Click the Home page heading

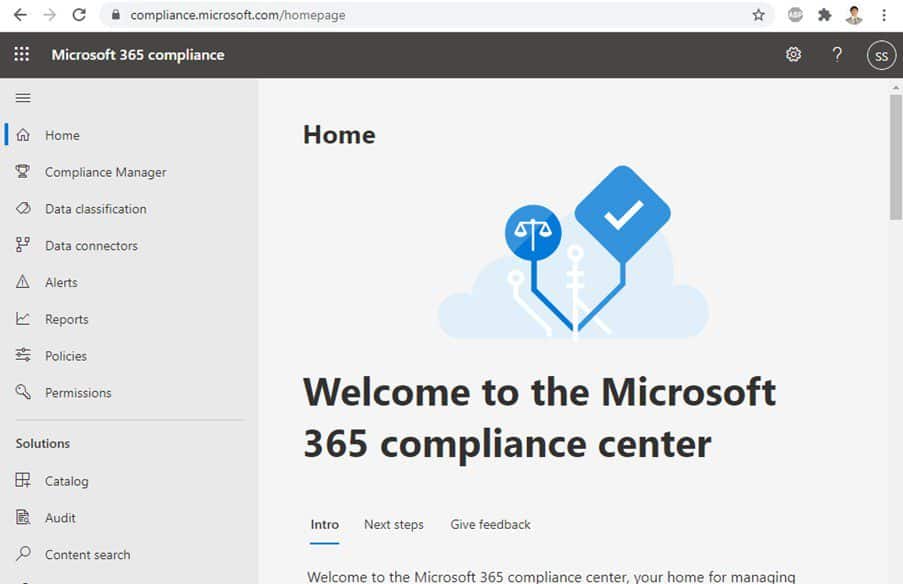[339, 135]
